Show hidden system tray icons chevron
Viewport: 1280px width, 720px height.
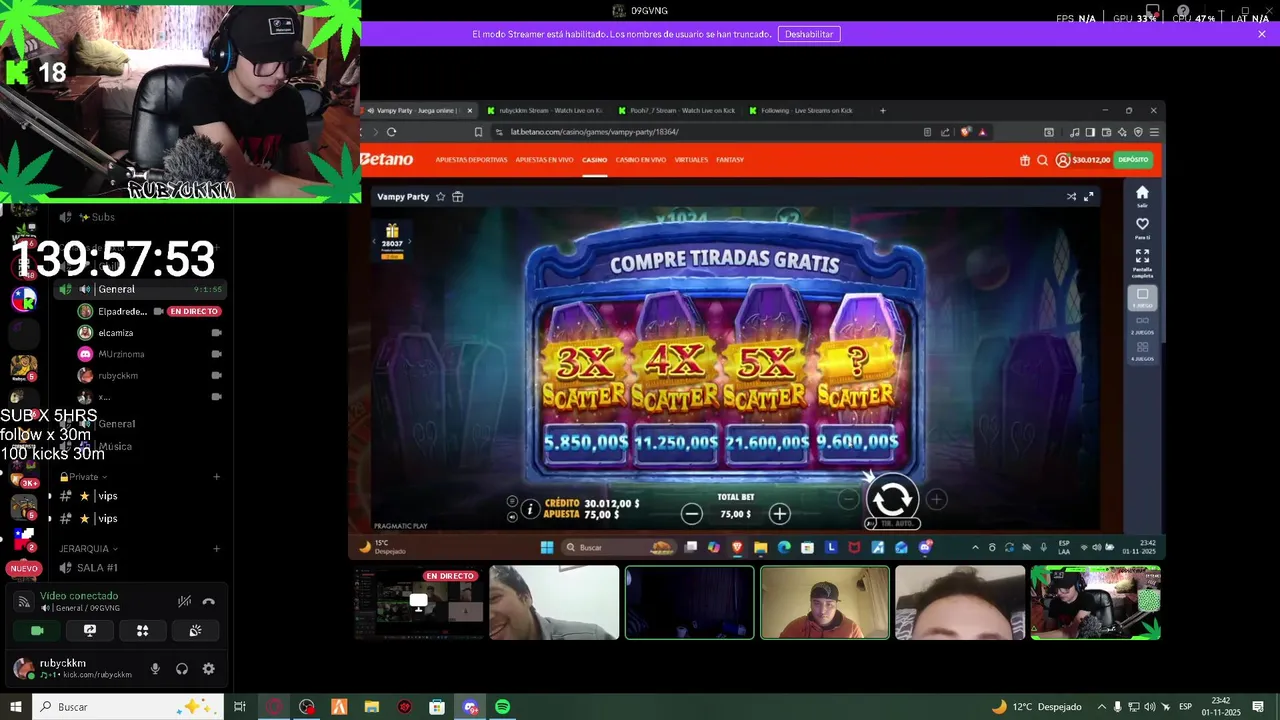tap(1102, 707)
